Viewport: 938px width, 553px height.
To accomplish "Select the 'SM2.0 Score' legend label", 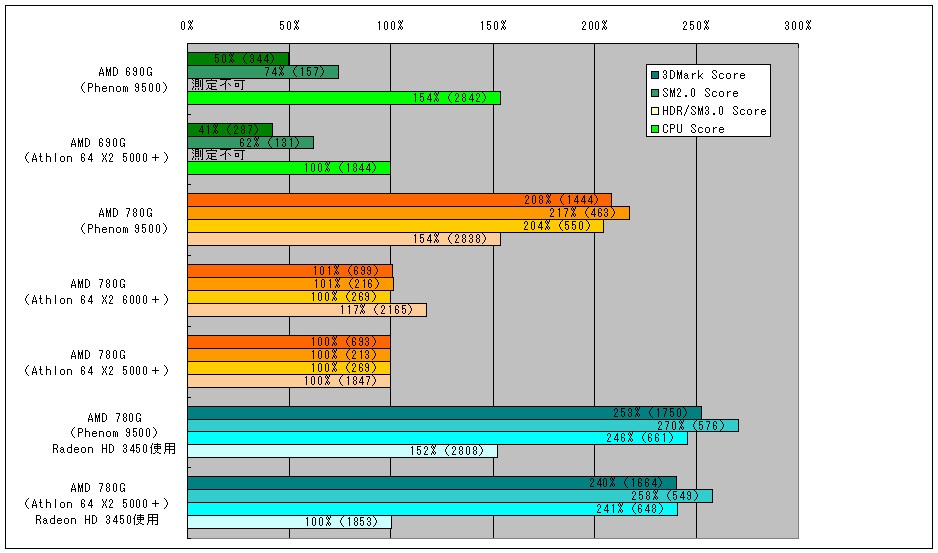I will click(700, 93).
